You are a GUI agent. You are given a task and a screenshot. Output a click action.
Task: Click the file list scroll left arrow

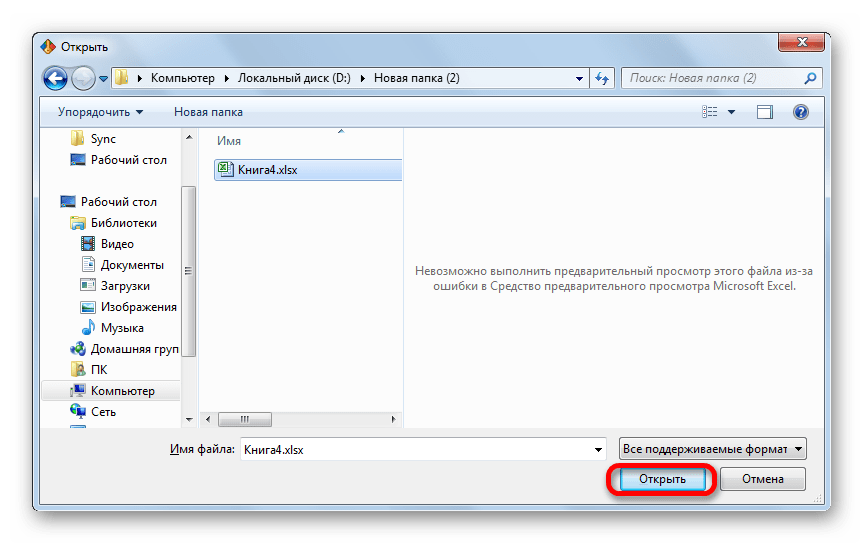click(x=208, y=419)
